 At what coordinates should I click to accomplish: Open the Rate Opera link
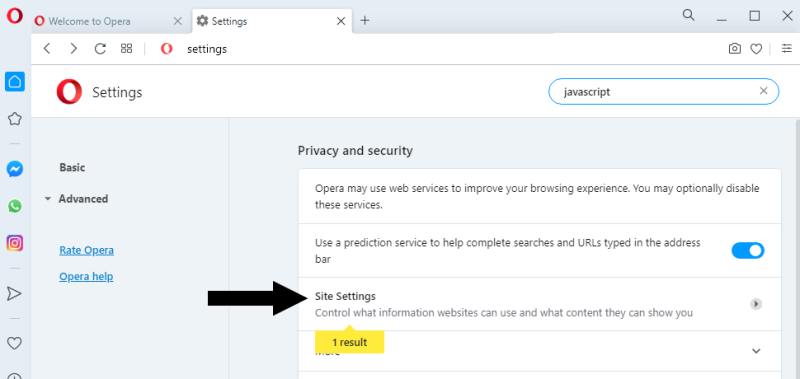point(86,250)
